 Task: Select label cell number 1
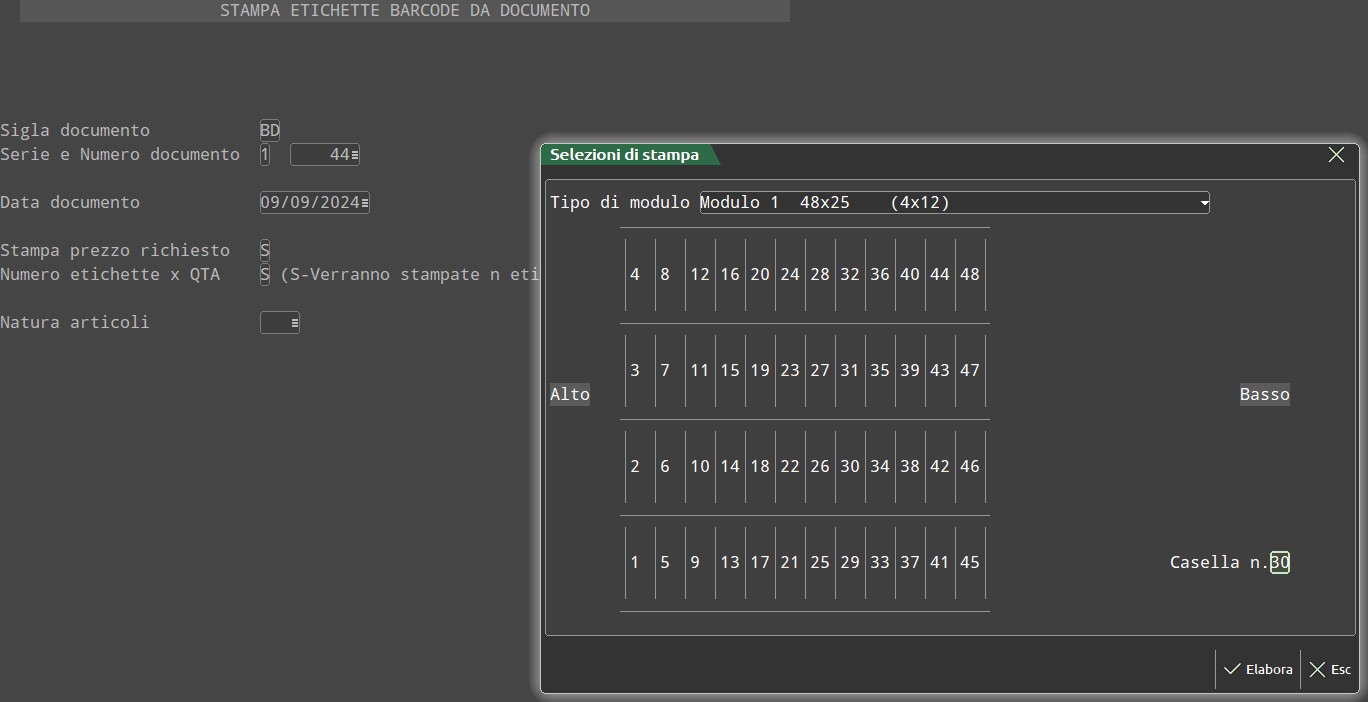point(635,563)
